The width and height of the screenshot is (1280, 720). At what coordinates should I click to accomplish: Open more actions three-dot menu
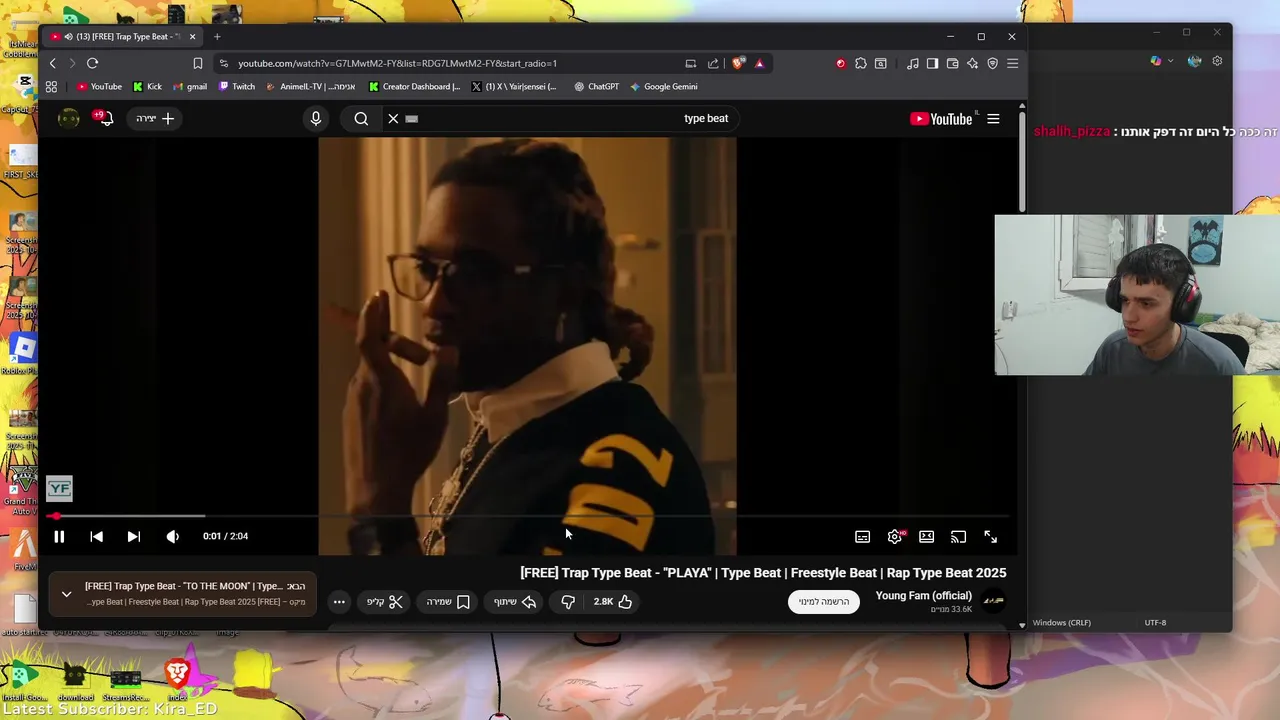339,602
